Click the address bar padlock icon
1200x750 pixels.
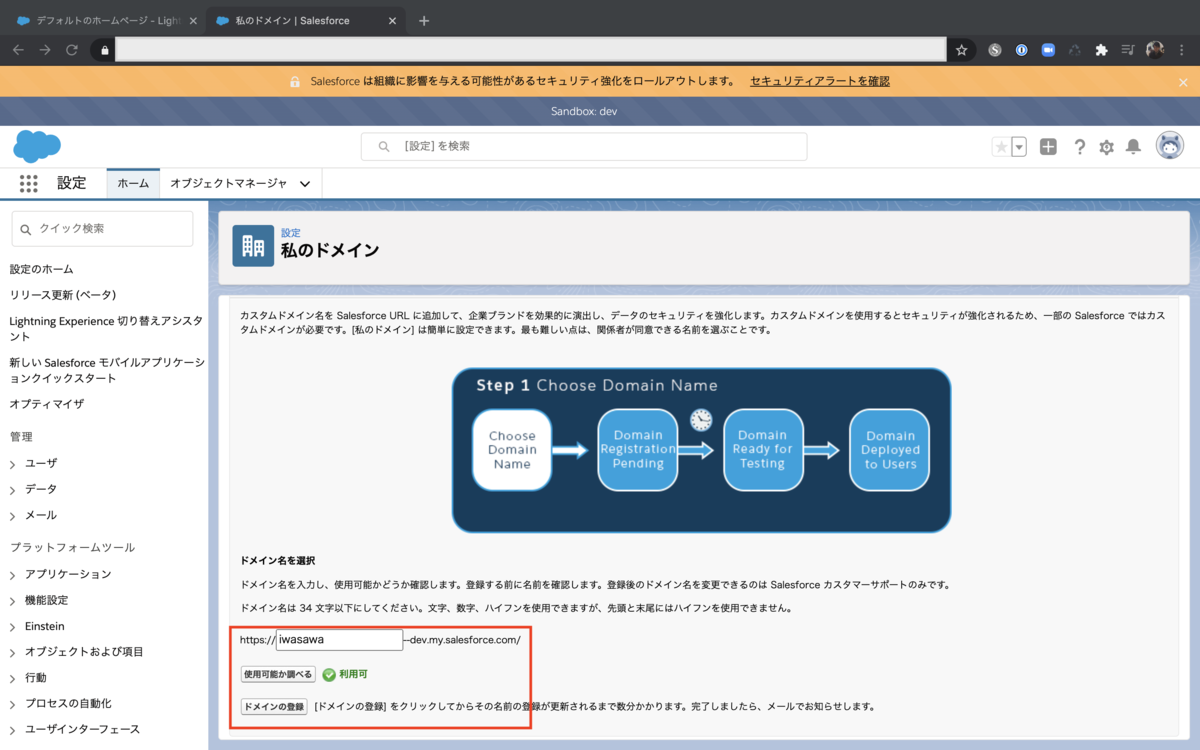(104, 49)
